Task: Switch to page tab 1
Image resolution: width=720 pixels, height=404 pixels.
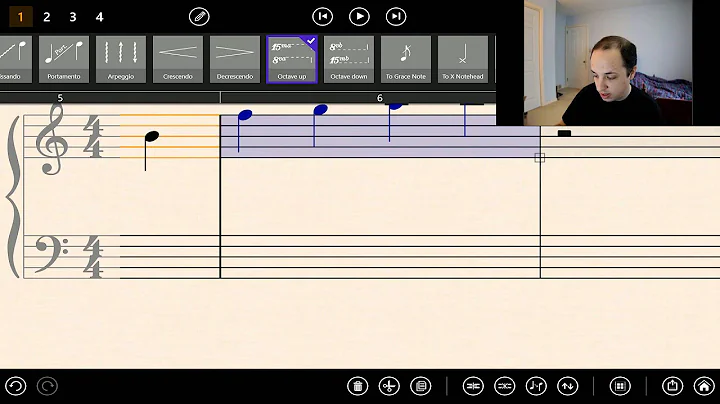Action: pyautogui.click(x=20, y=17)
